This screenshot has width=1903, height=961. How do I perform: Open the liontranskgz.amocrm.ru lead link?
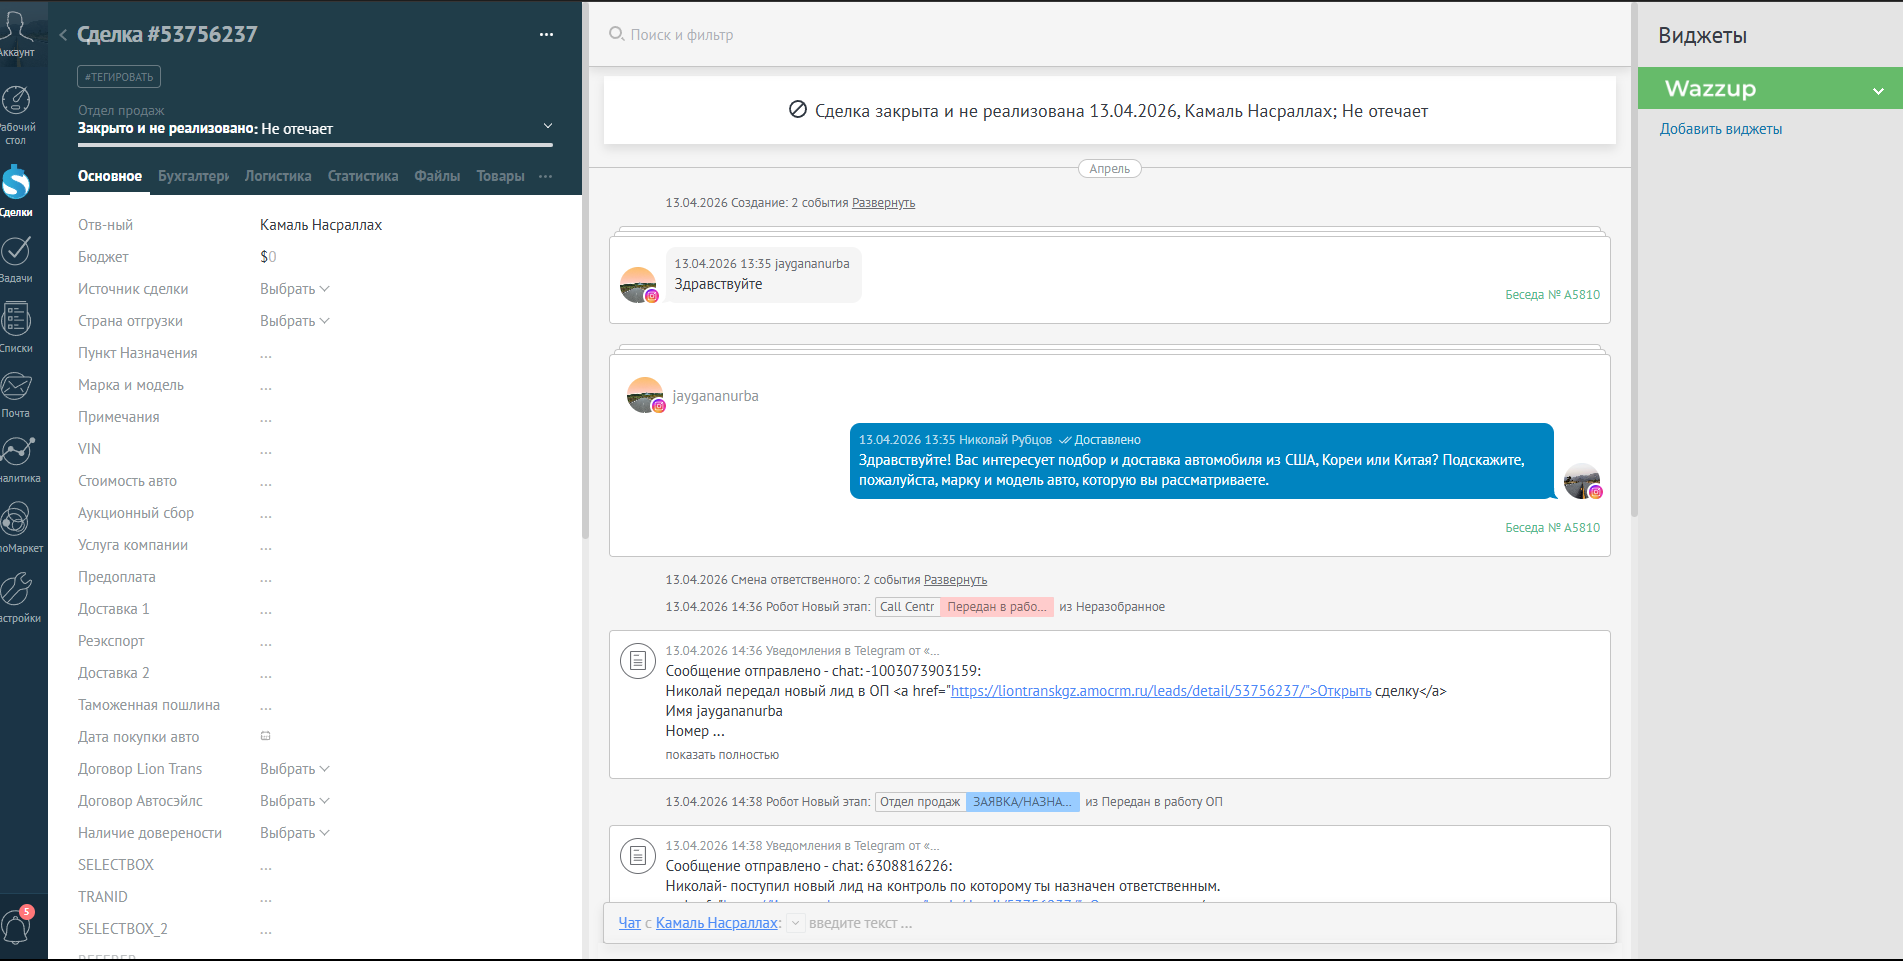(1160, 691)
